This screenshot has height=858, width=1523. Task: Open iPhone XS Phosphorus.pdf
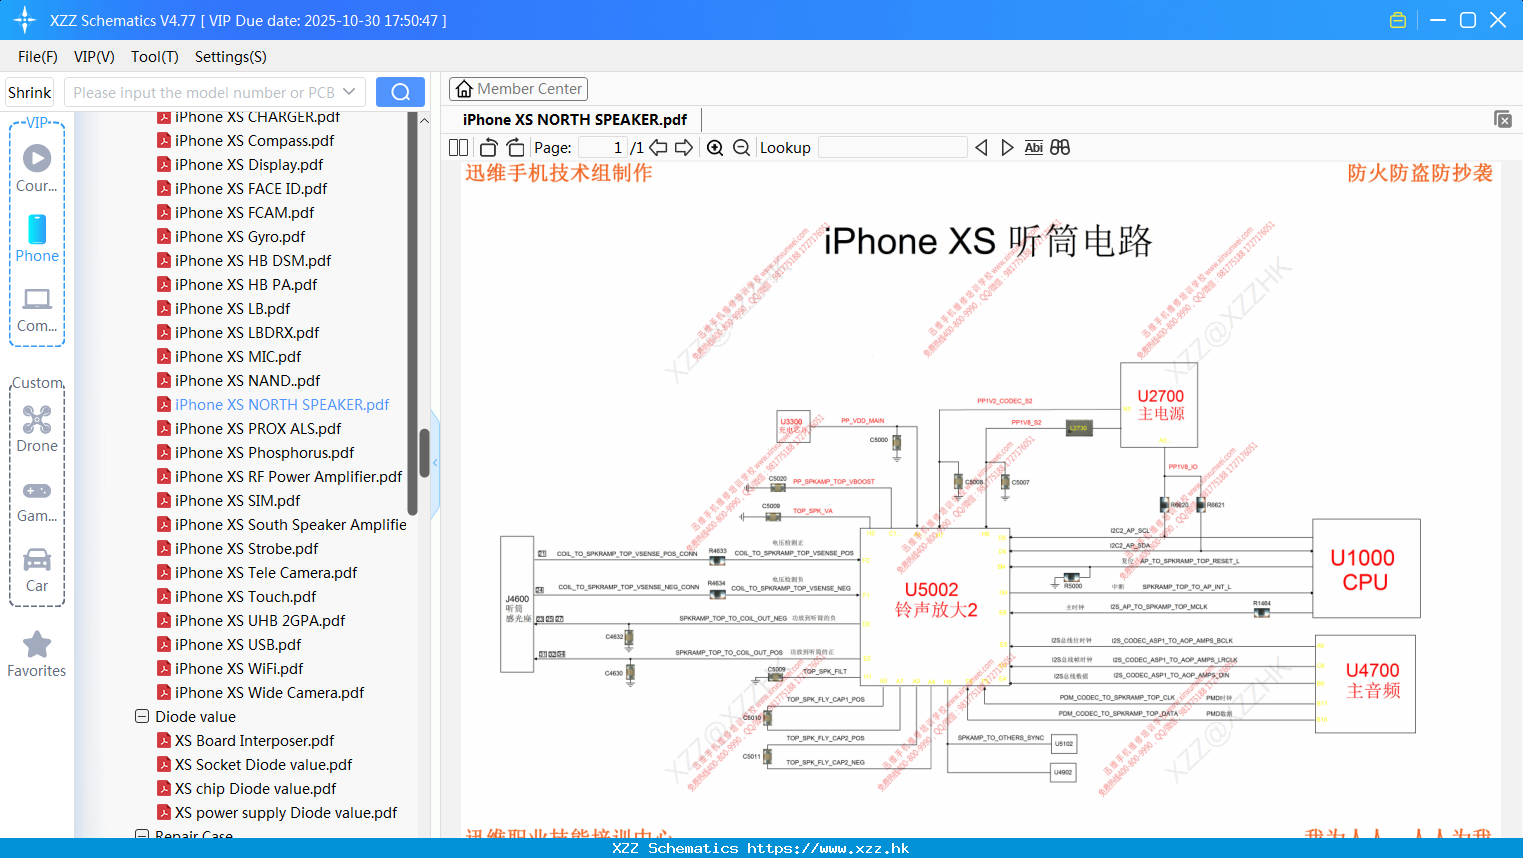click(x=264, y=452)
